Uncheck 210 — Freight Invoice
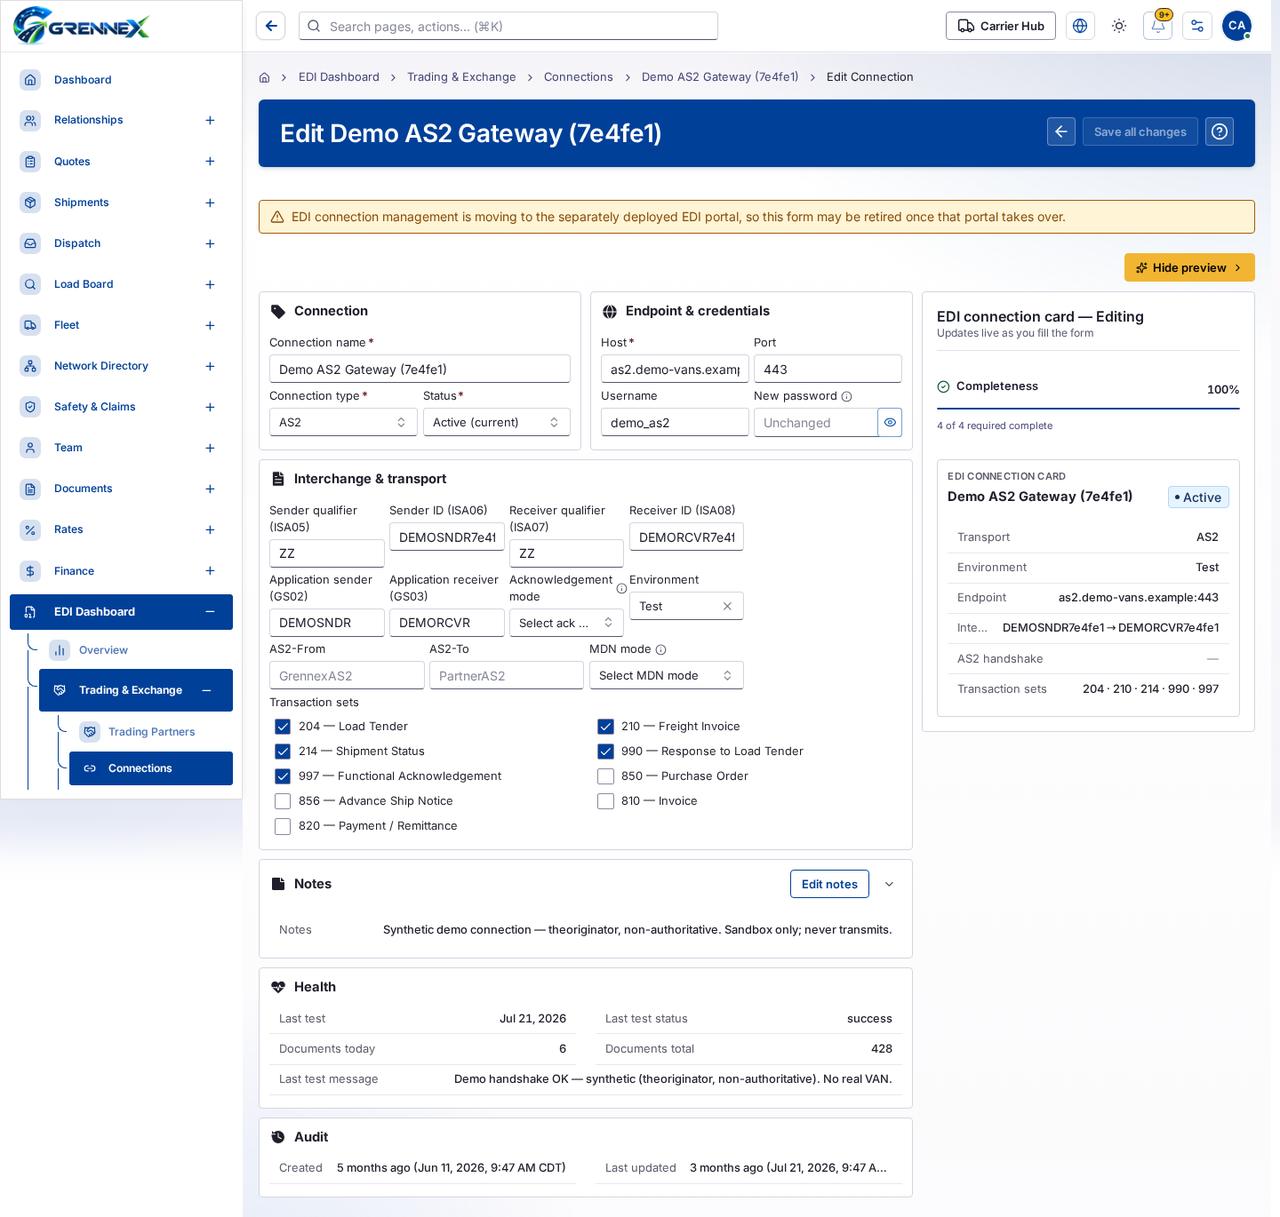The image size is (1280, 1217). [605, 727]
